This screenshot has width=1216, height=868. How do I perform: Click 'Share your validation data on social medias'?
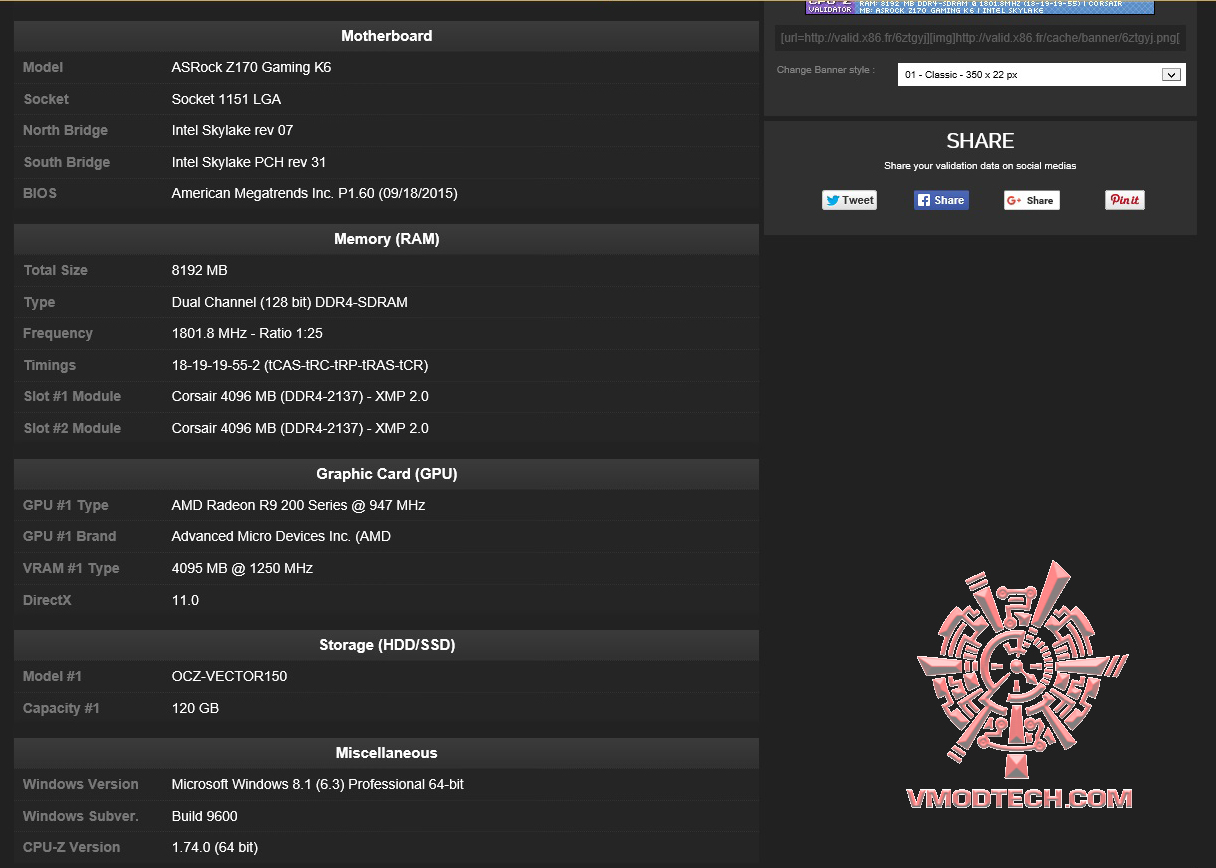[980, 166]
